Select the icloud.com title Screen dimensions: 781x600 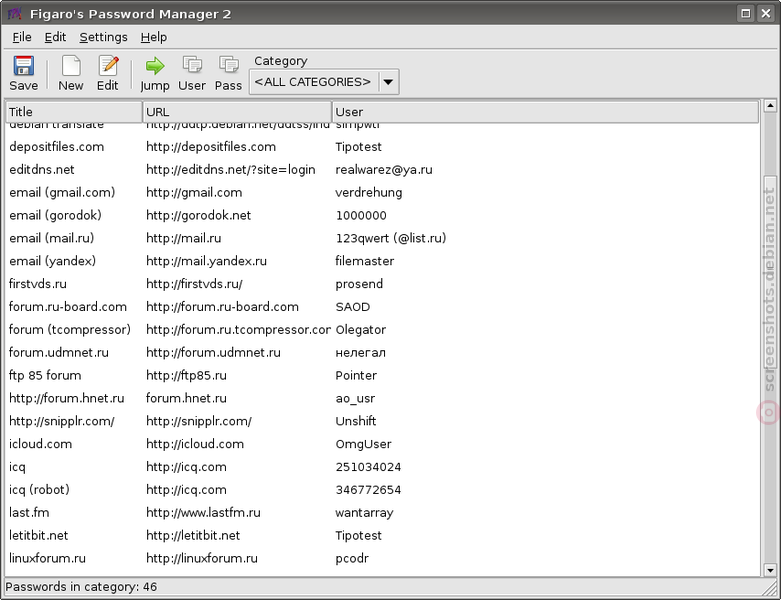pyautogui.click(x=40, y=444)
